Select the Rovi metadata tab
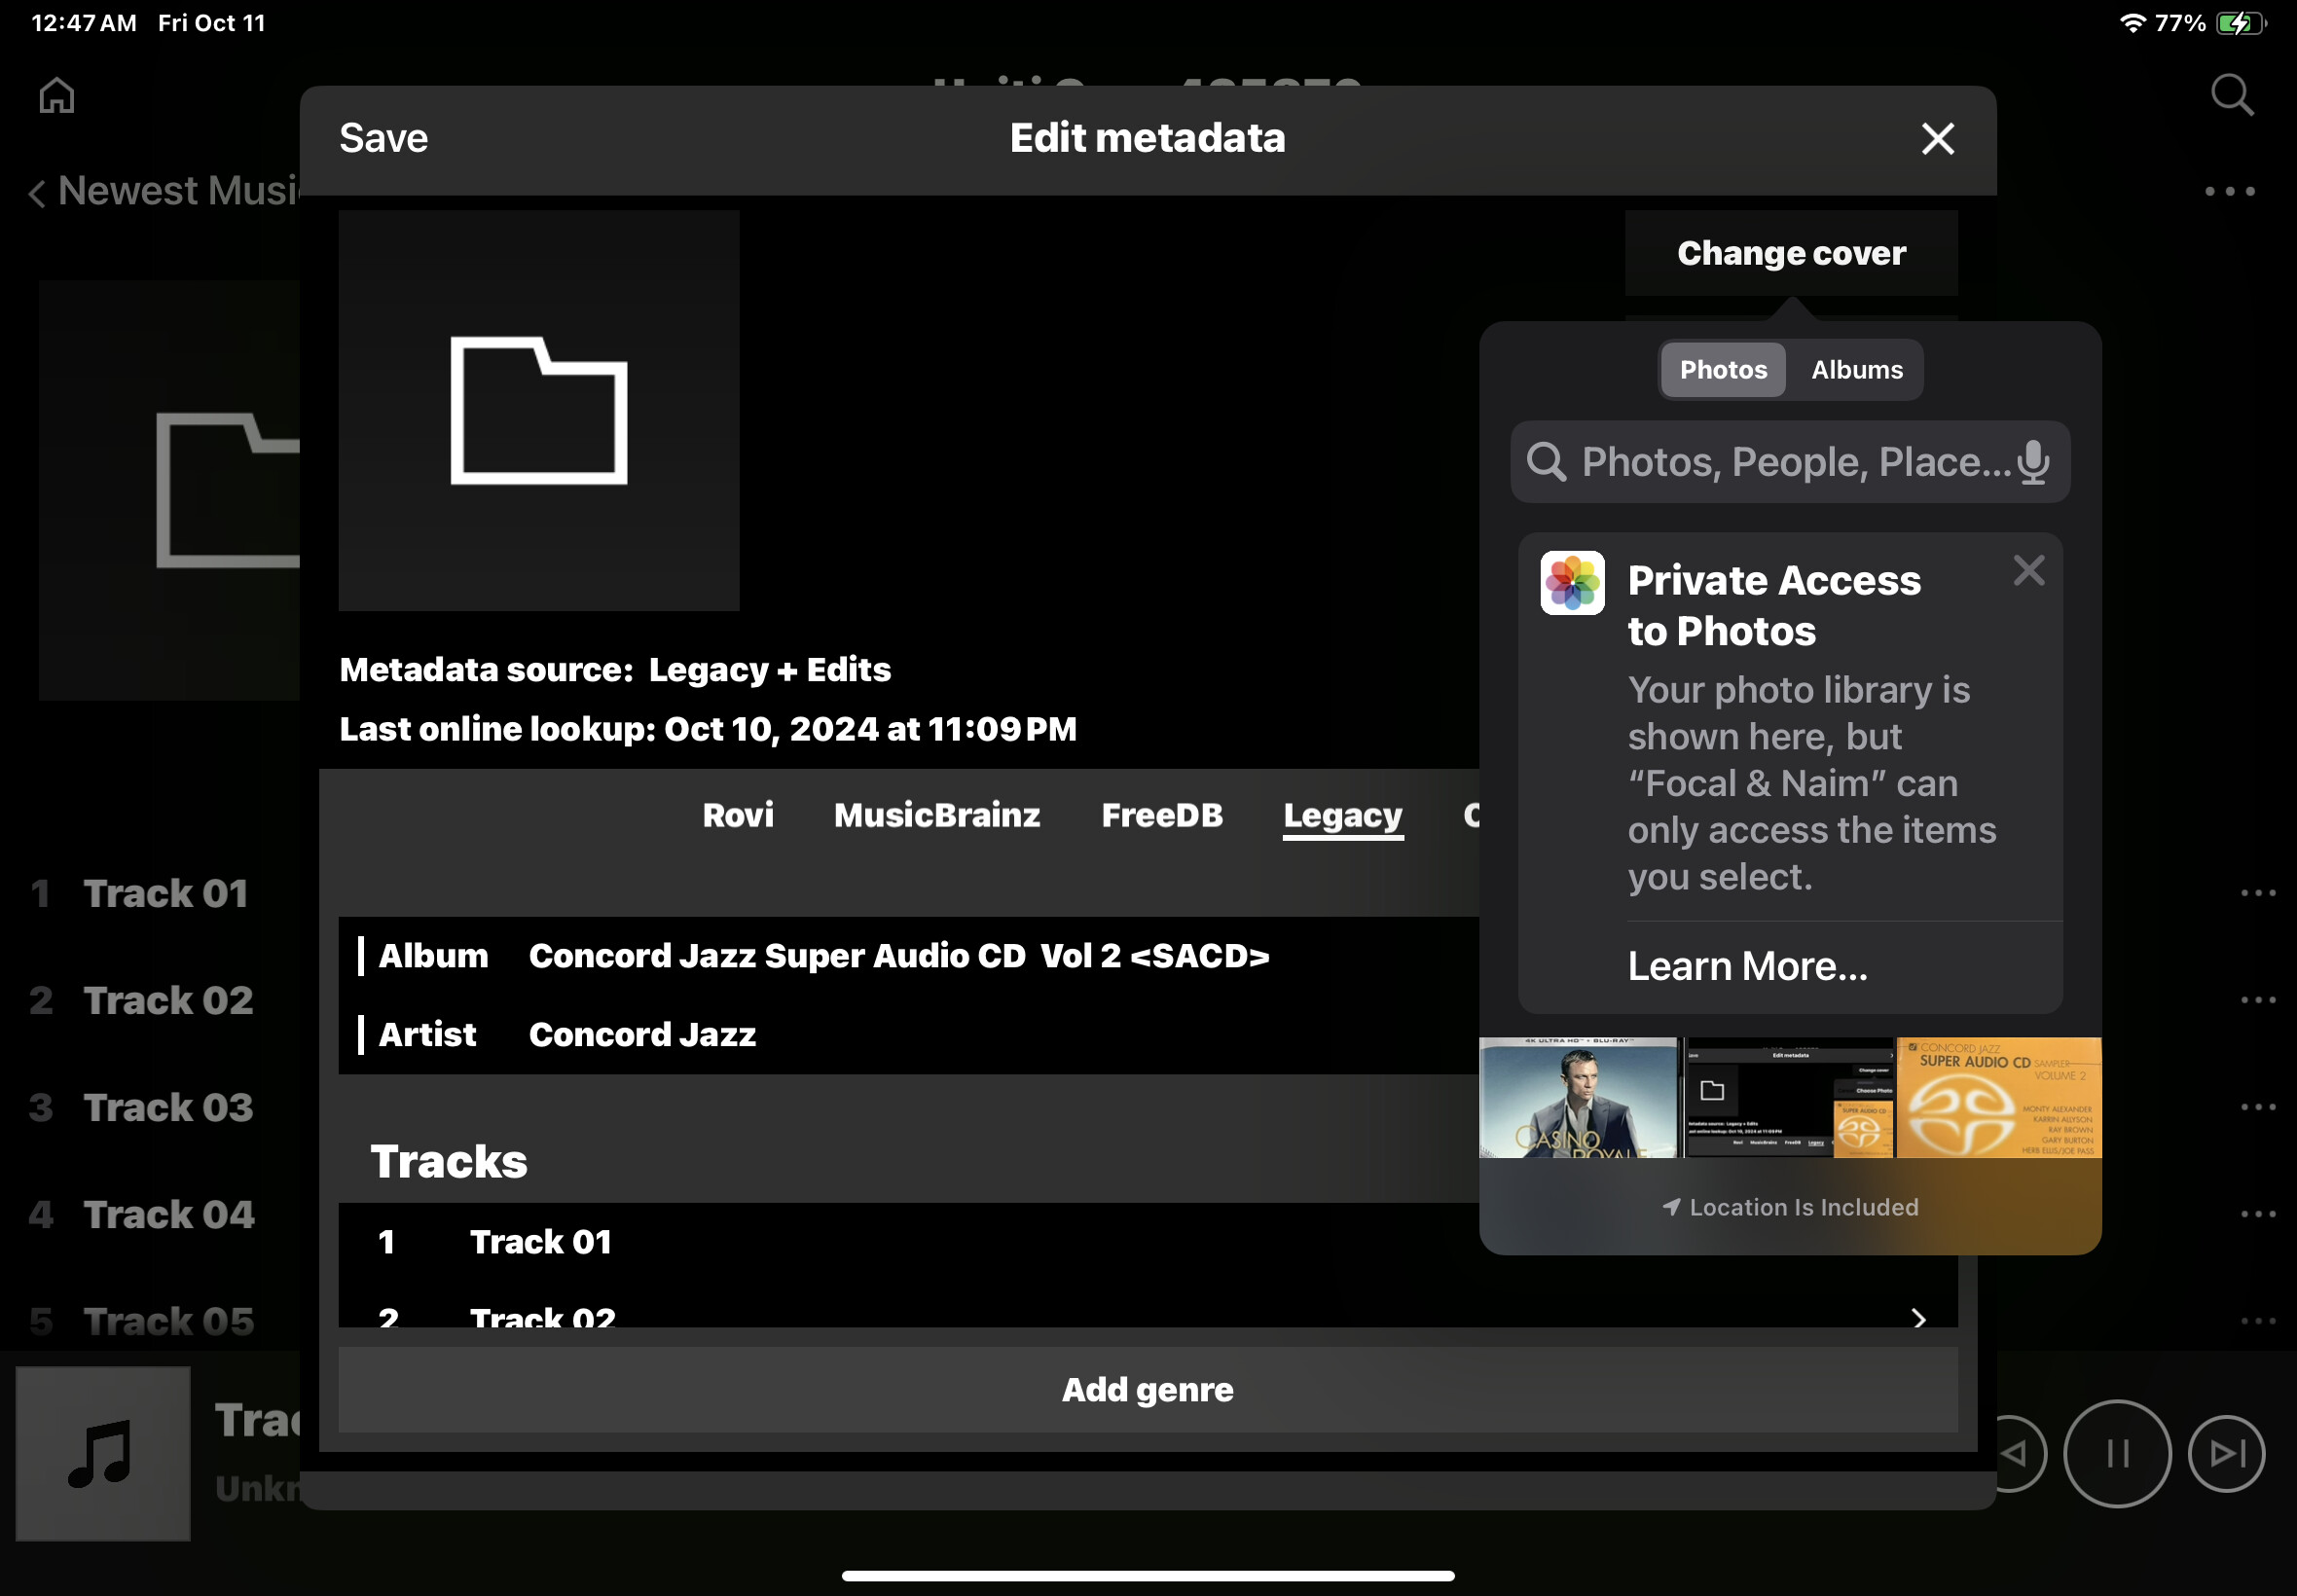The image size is (2297, 1596). click(737, 816)
